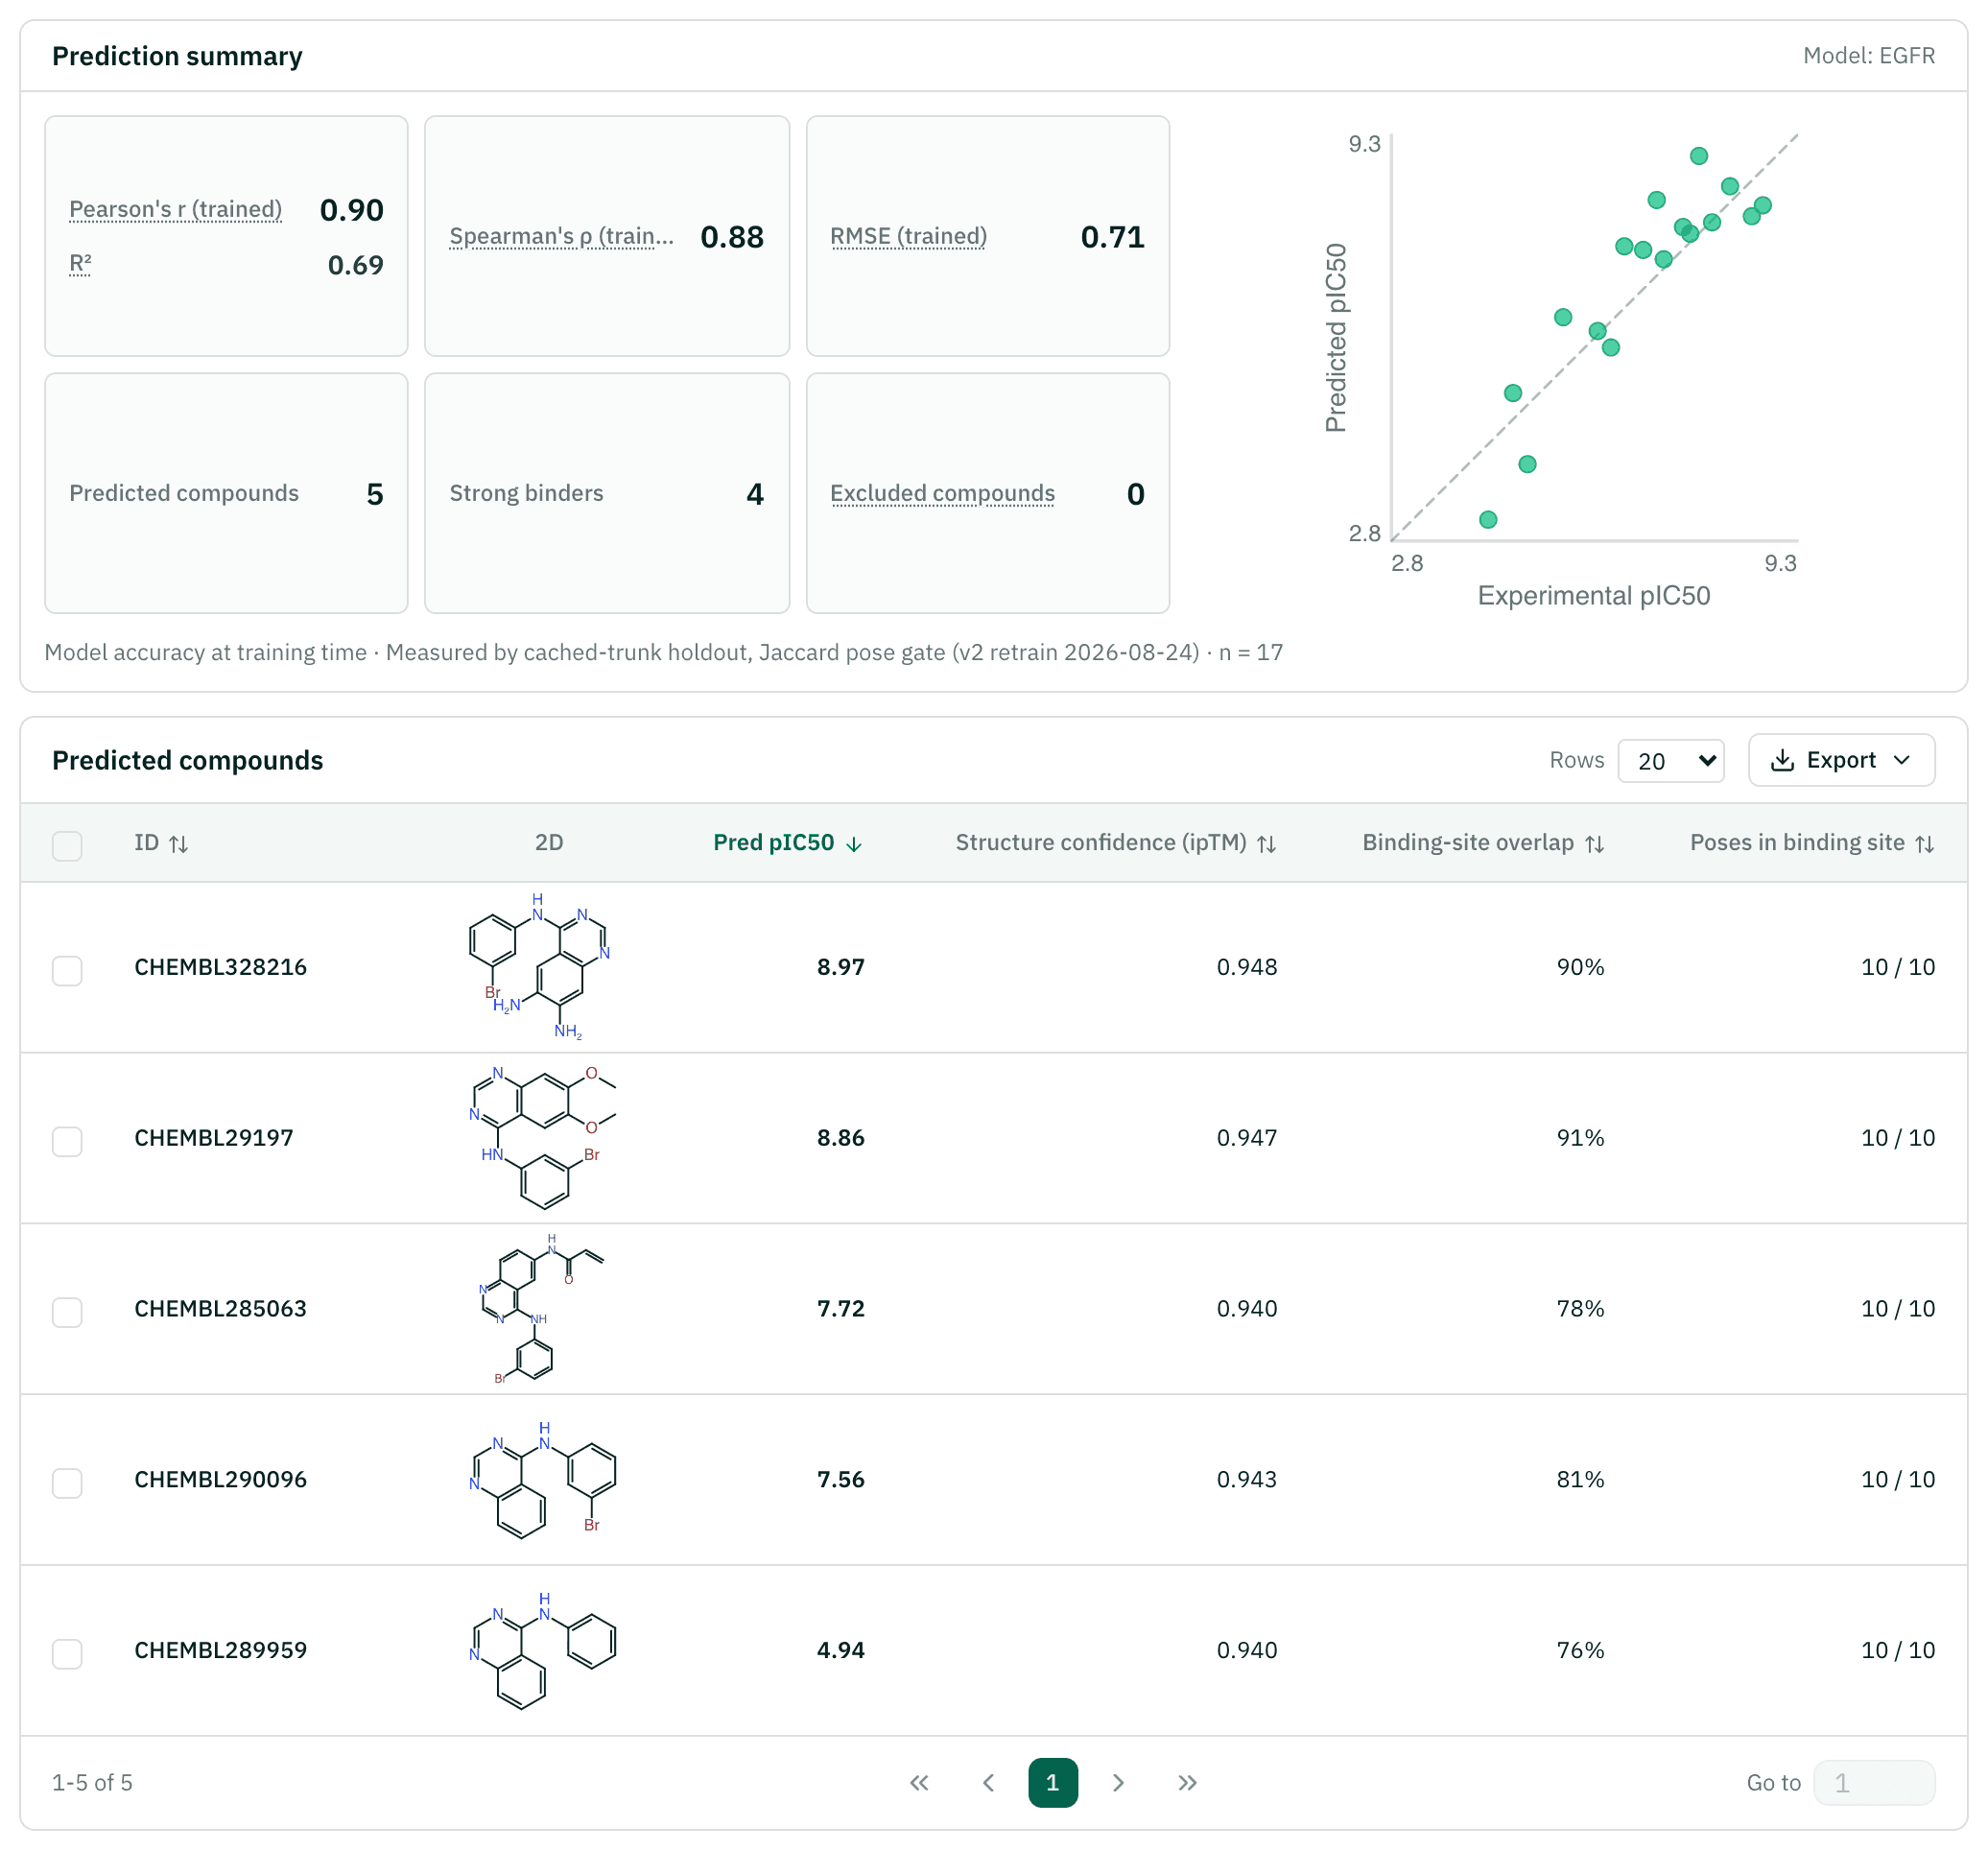
Task: Click the Pearson's r (trained) label
Action: (x=175, y=209)
